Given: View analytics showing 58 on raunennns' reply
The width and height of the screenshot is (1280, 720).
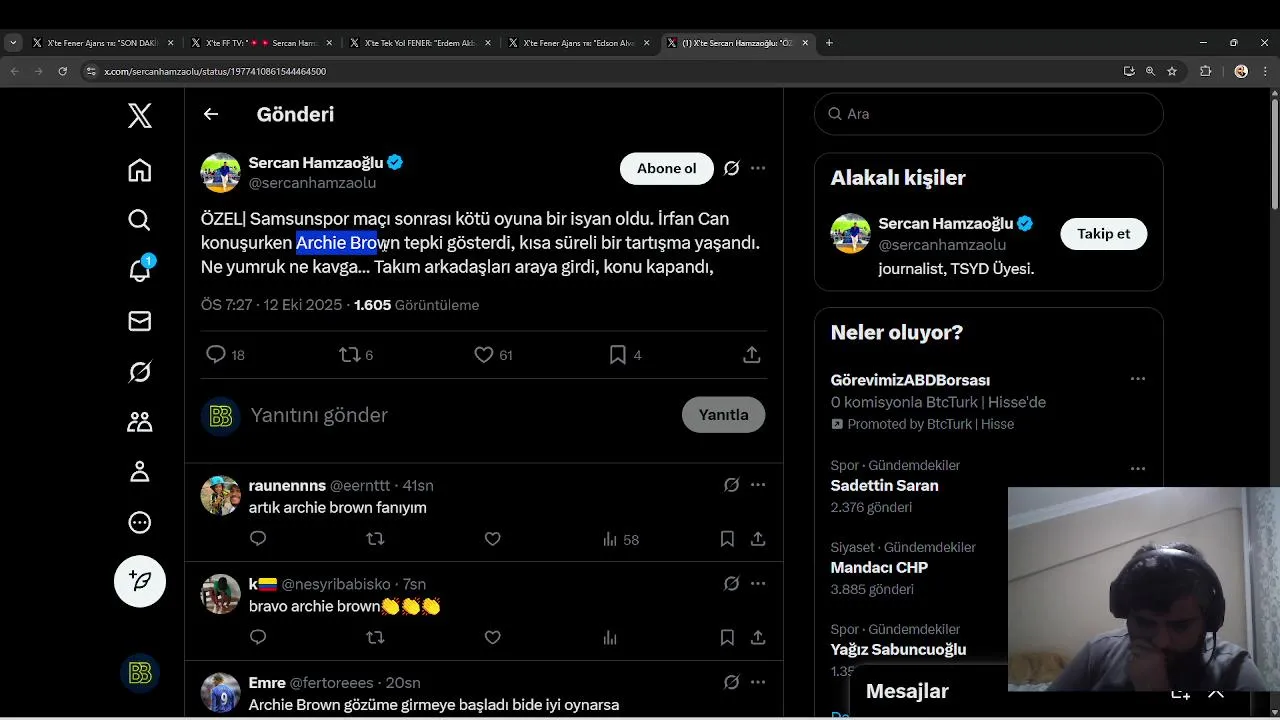Looking at the screenshot, I should pos(620,540).
